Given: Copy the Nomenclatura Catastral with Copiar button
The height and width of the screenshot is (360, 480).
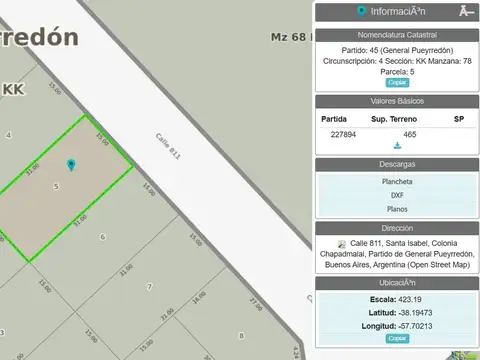Looking at the screenshot, I should click(397, 83).
